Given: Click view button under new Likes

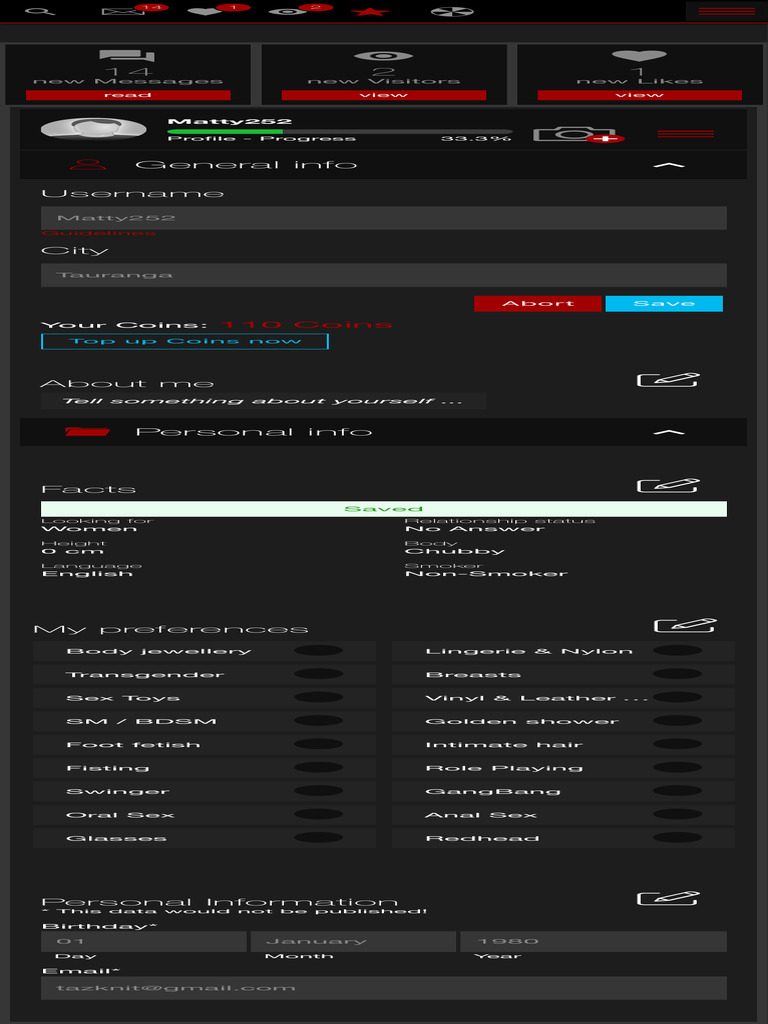Looking at the screenshot, I should [x=640, y=95].
